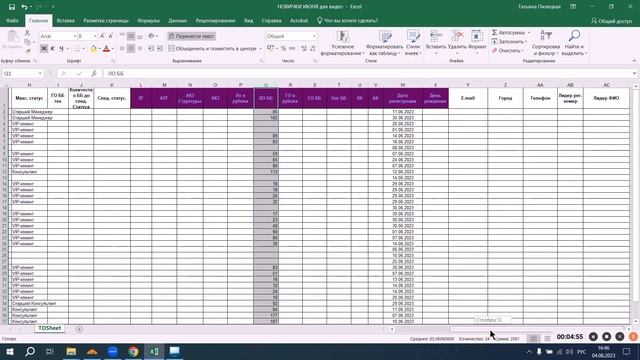Click the increase indent icon

click(160, 49)
